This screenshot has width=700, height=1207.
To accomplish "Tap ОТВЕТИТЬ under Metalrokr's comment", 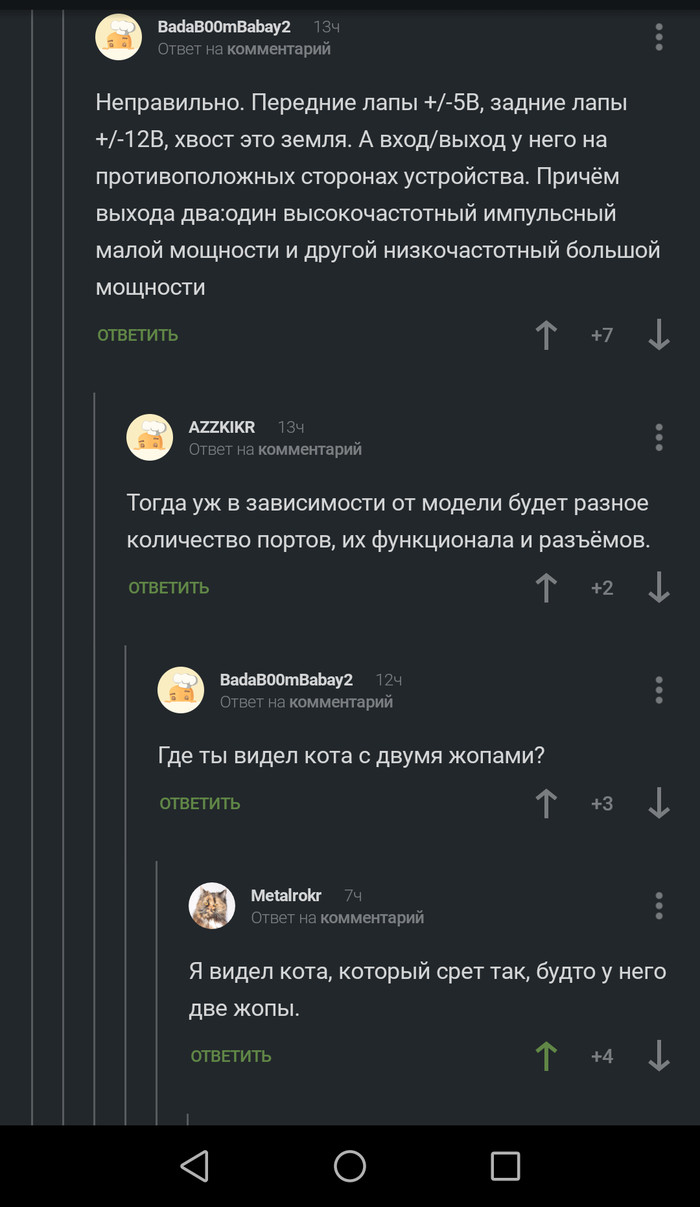I will click(231, 1055).
